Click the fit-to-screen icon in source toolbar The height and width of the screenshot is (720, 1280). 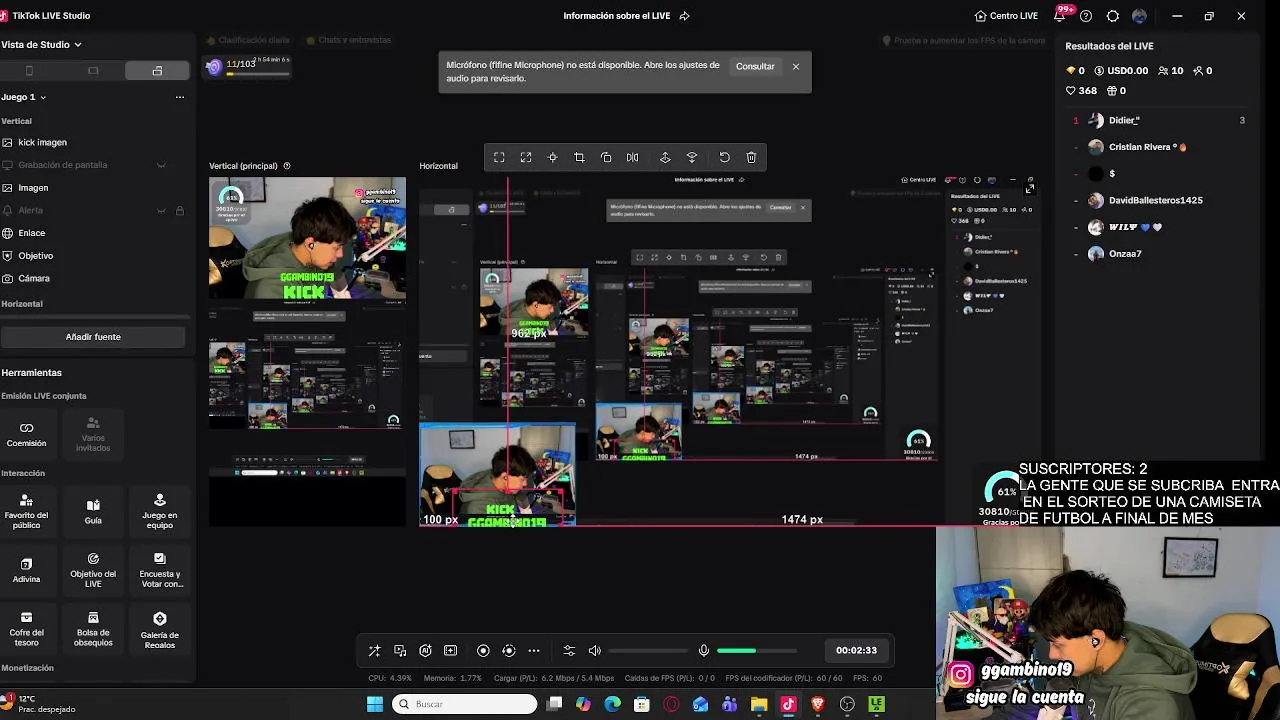tap(499, 157)
